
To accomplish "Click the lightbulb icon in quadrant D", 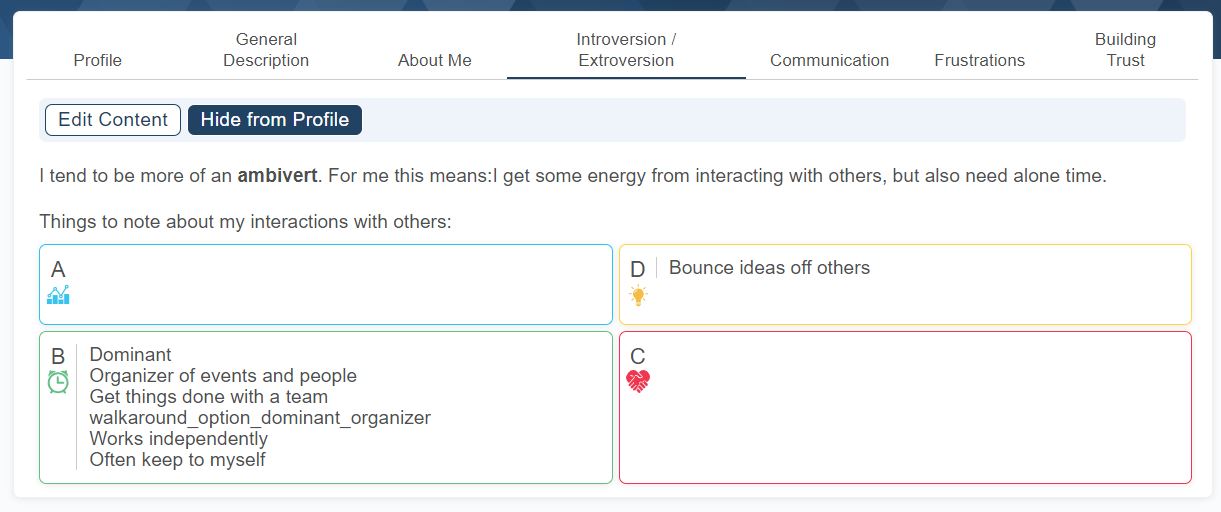I will coord(638,295).
